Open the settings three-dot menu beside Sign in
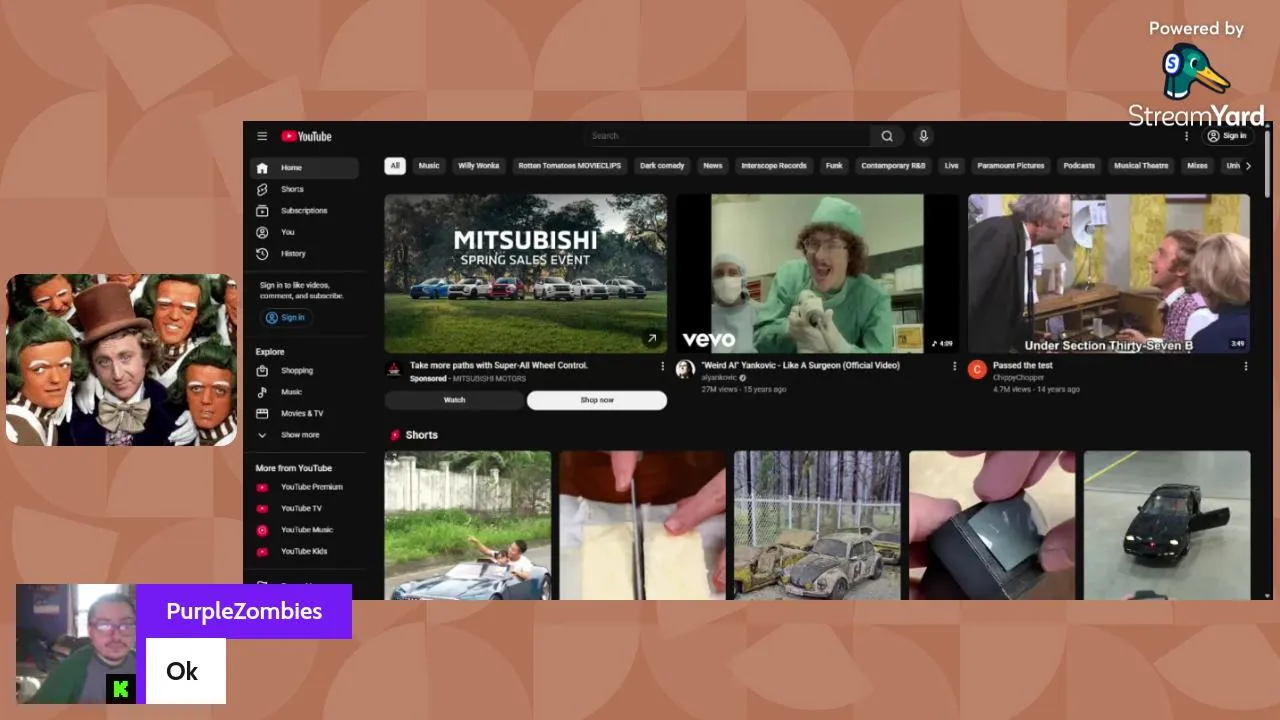This screenshot has height=720, width=1280. 1187,136
